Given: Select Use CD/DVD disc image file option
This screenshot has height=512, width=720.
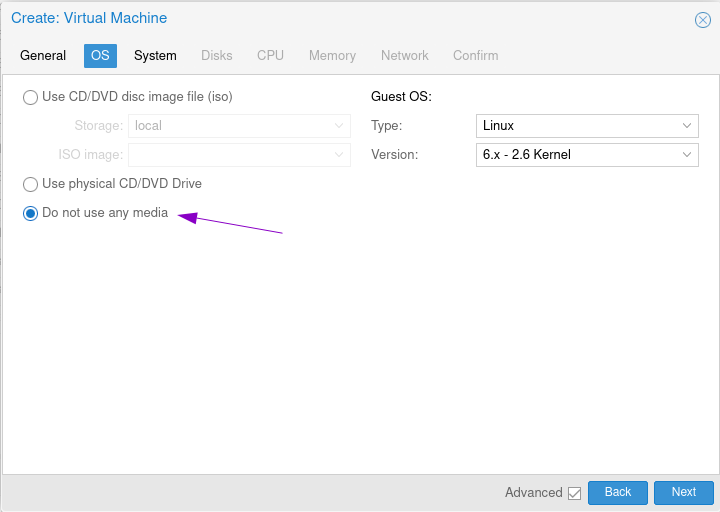Looking at the screenshot, I should pos(31,98).
